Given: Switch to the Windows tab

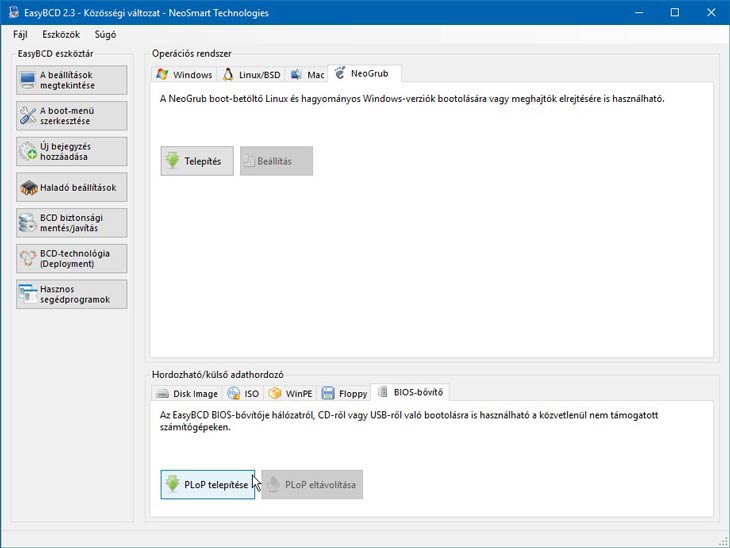Looking at the screenshot, I should point(184,75).
